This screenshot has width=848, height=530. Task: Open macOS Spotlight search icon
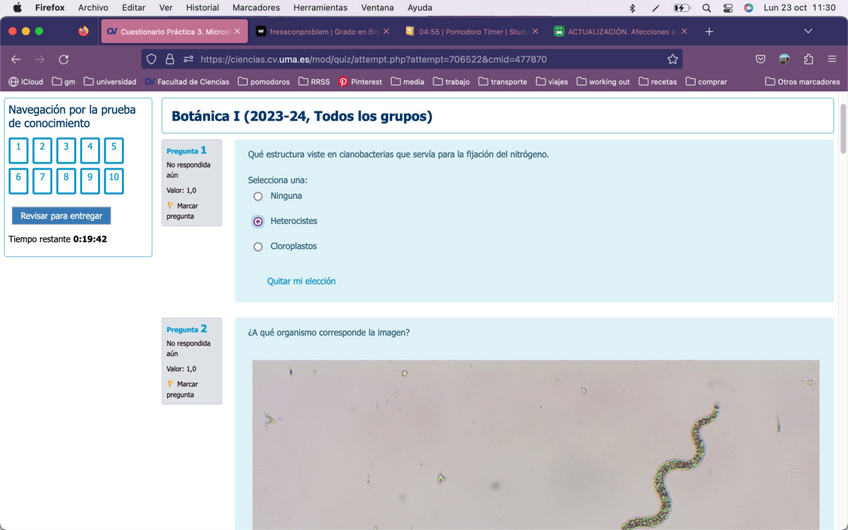(x=706, y=7)
